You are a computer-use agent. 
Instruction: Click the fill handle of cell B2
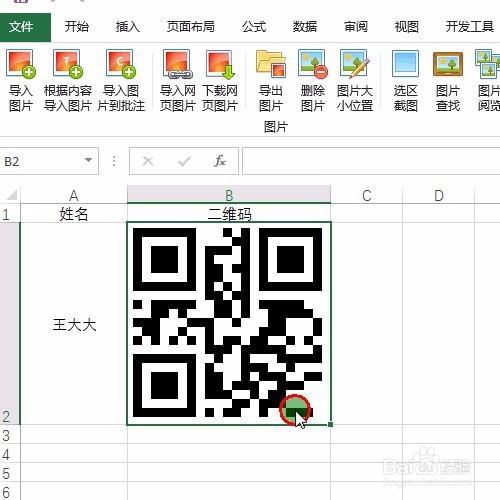tap(330, 424)
